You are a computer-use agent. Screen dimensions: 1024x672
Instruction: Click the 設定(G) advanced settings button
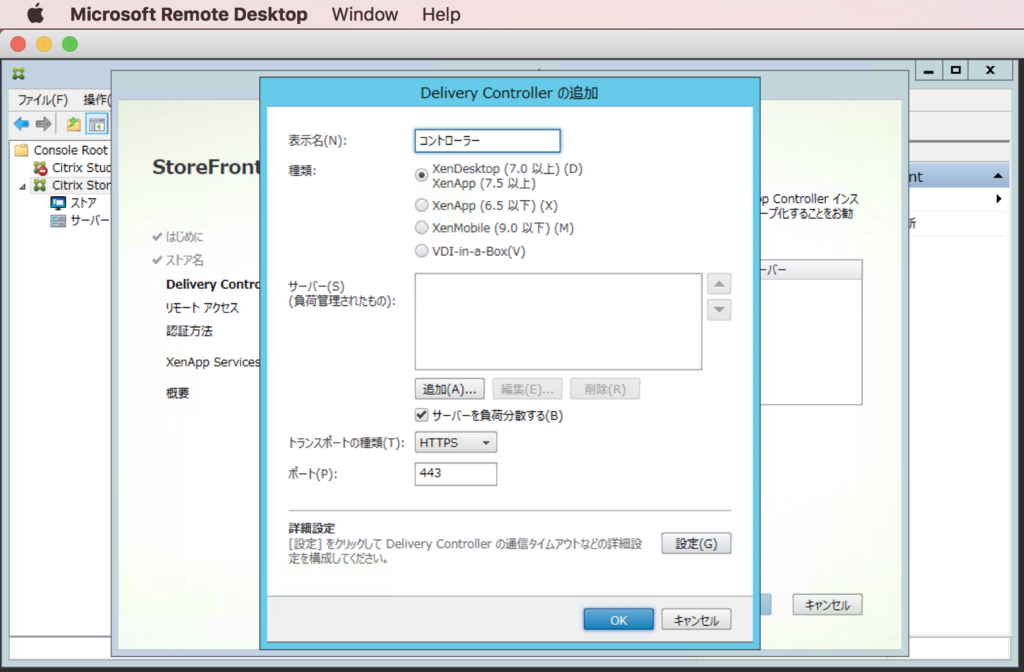click(x=696, y=543)
